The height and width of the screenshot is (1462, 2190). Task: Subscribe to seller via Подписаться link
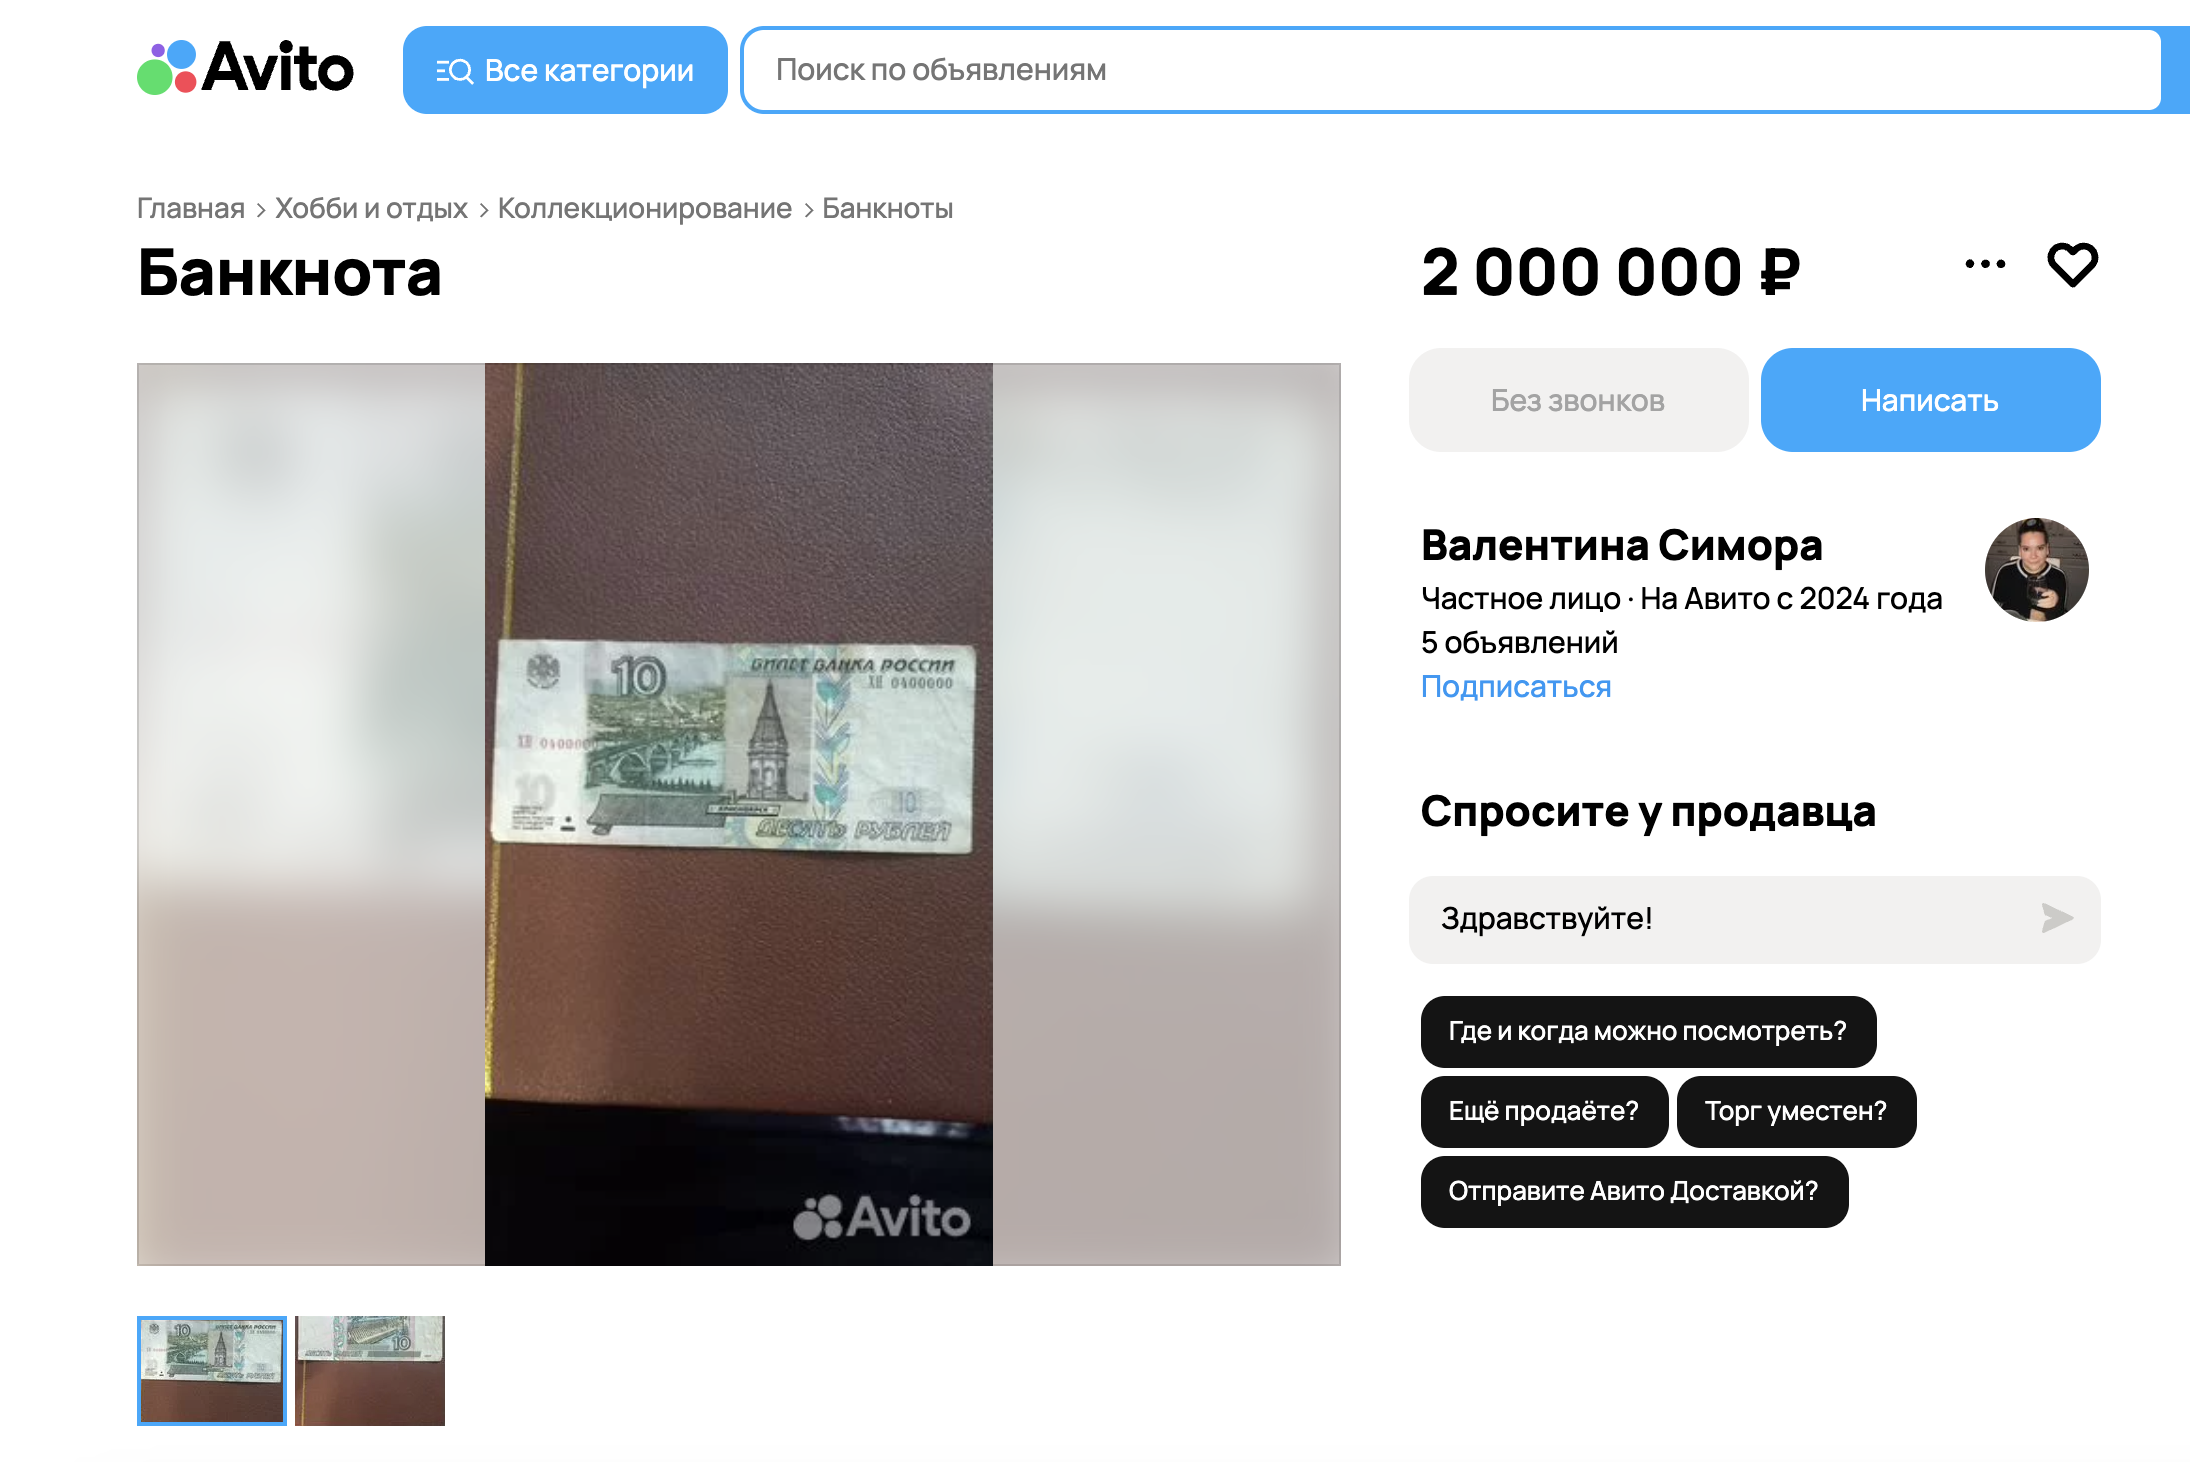pyautogui.click(x=1516, y=687)
